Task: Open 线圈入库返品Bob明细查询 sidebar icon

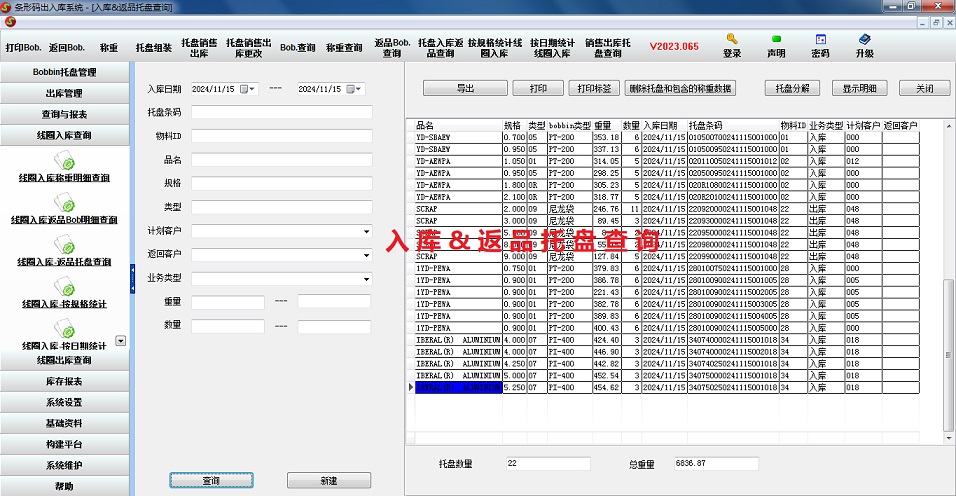Action: 64,201
